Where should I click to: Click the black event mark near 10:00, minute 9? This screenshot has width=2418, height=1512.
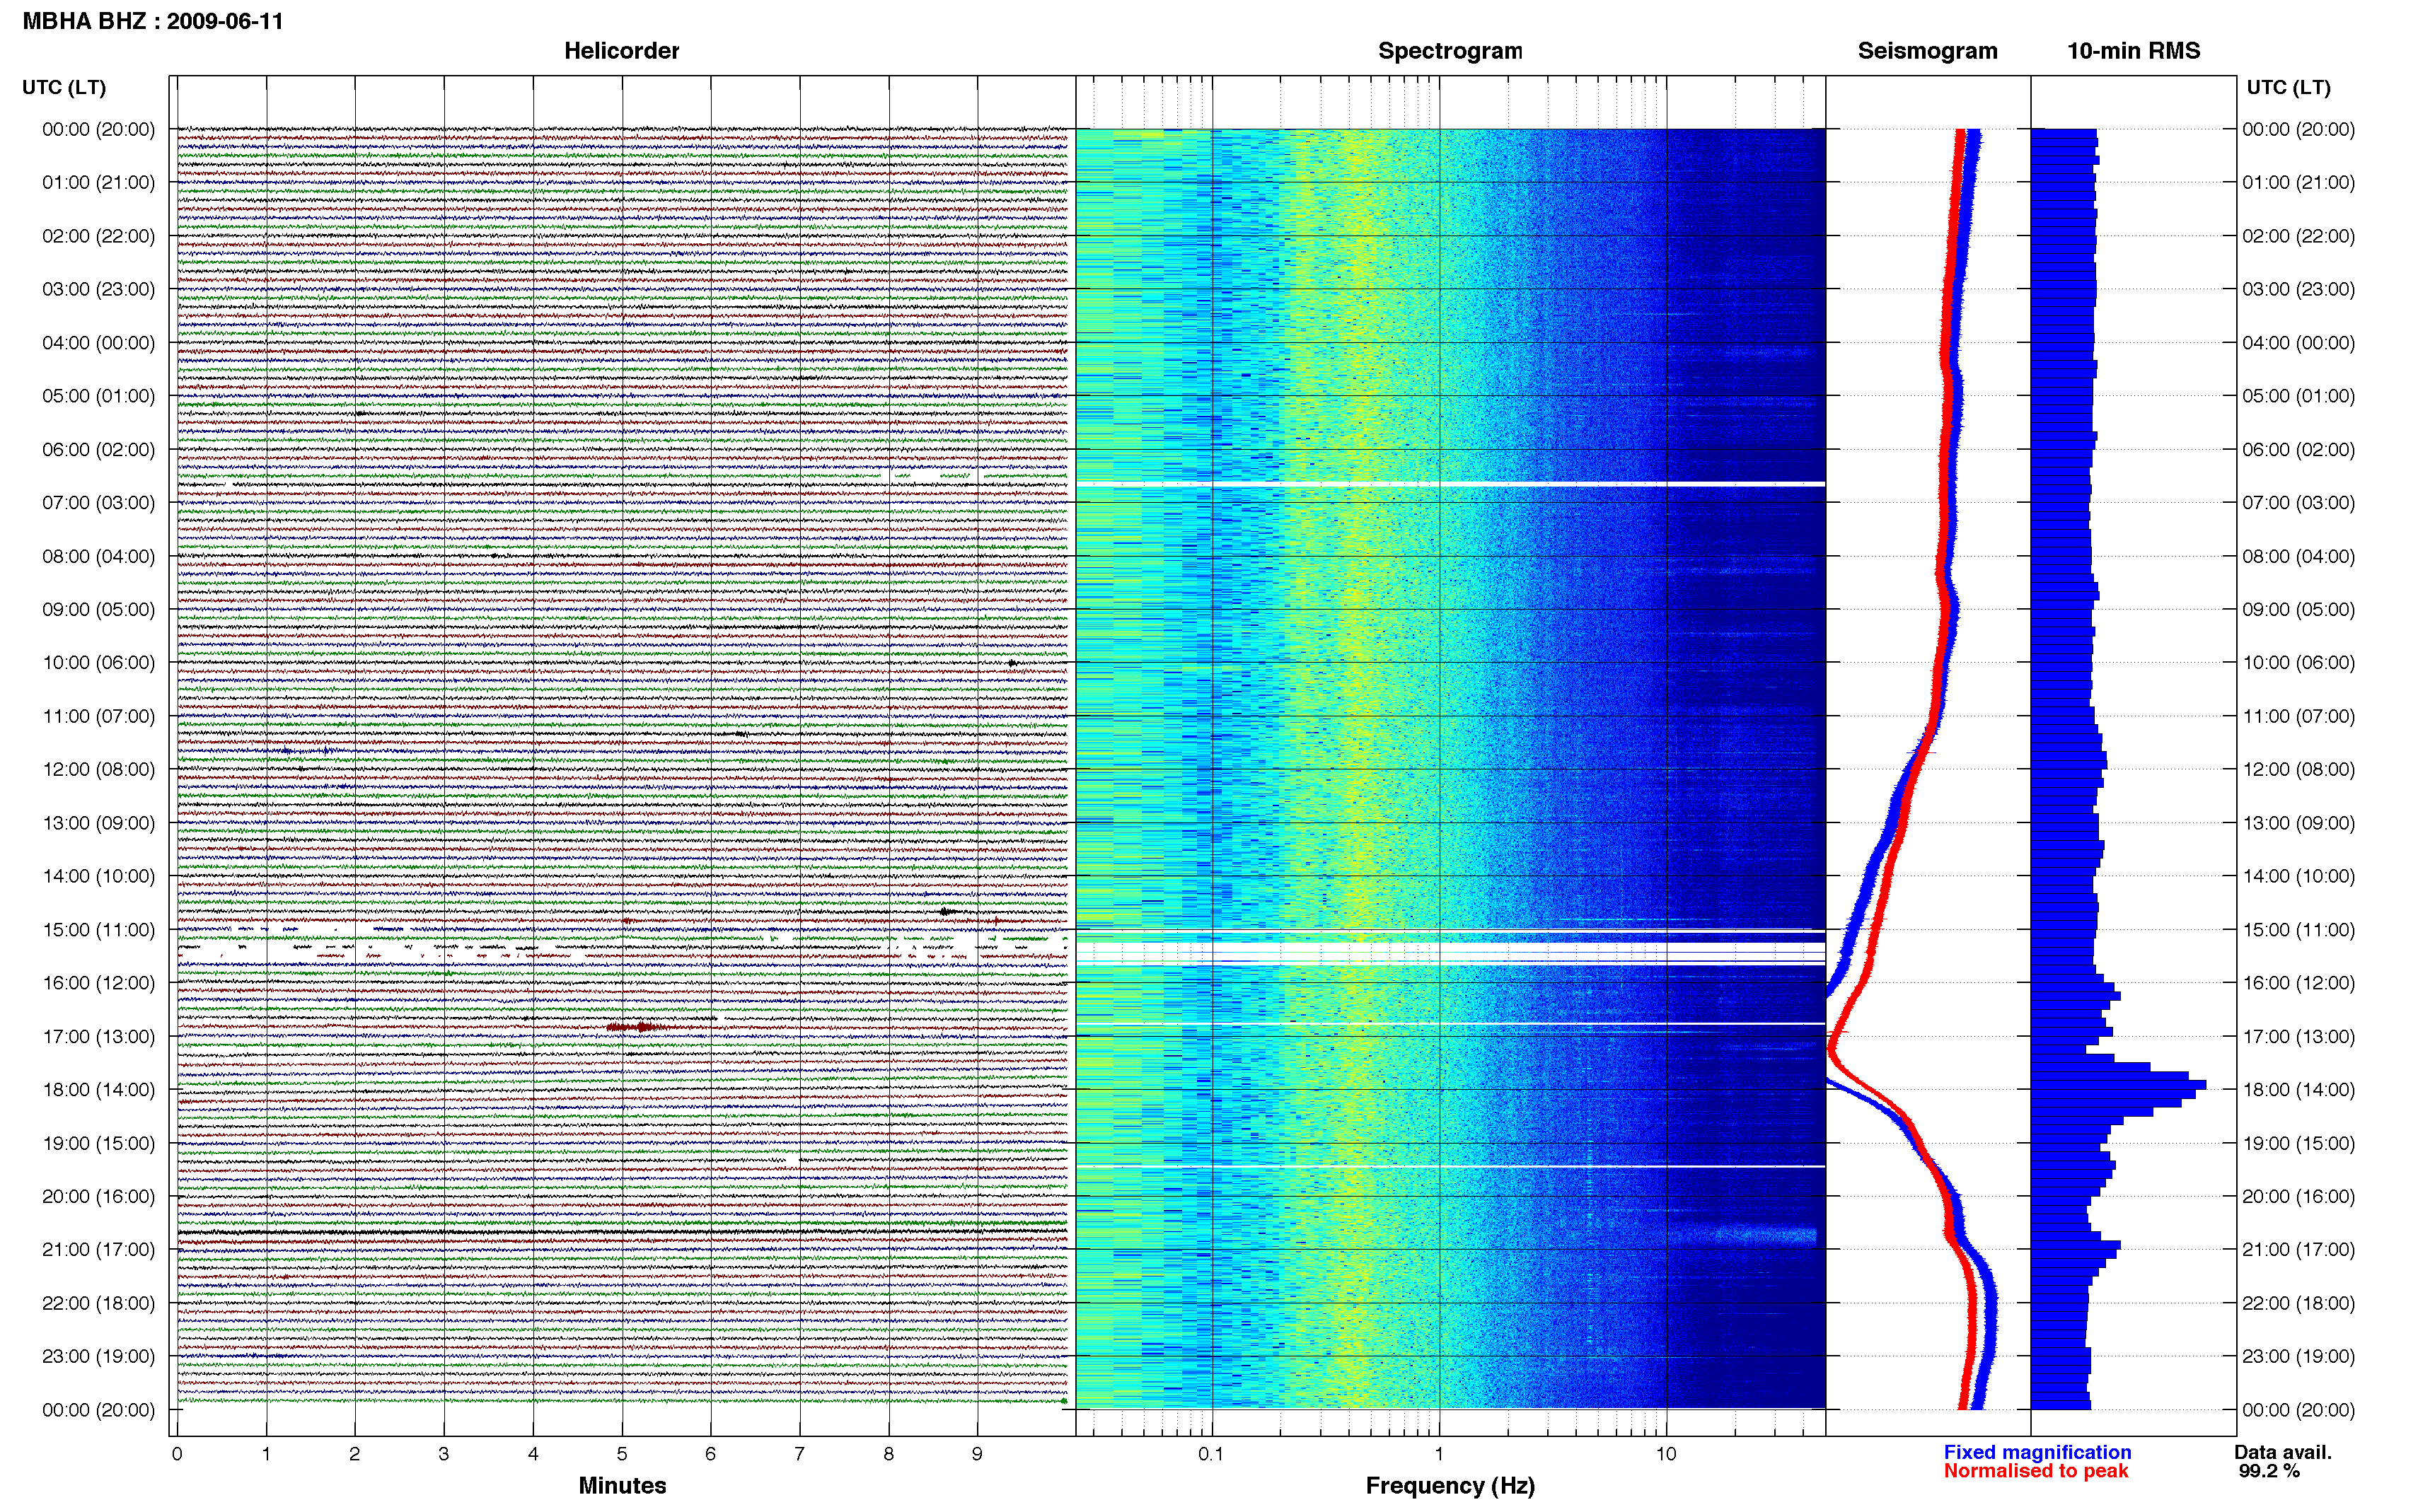1012,663
